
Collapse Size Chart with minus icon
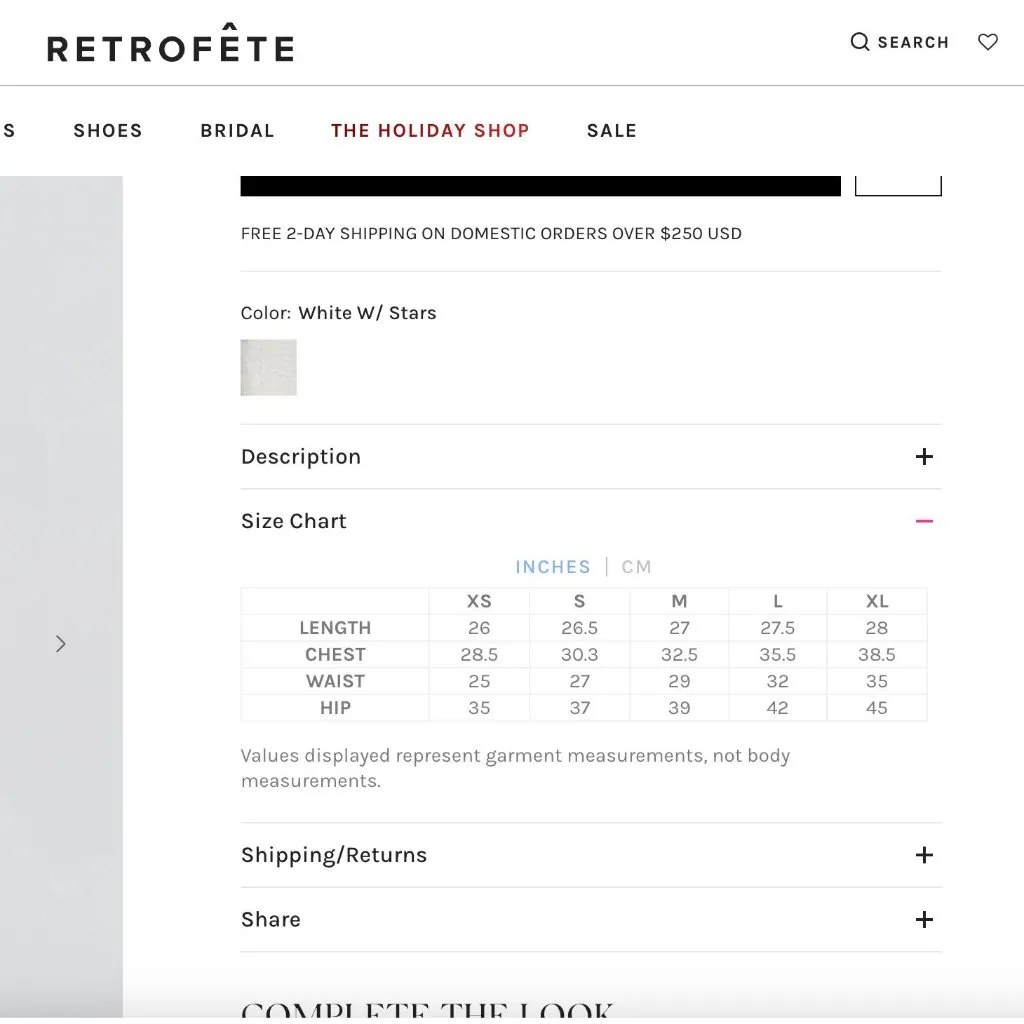point(924,521)
